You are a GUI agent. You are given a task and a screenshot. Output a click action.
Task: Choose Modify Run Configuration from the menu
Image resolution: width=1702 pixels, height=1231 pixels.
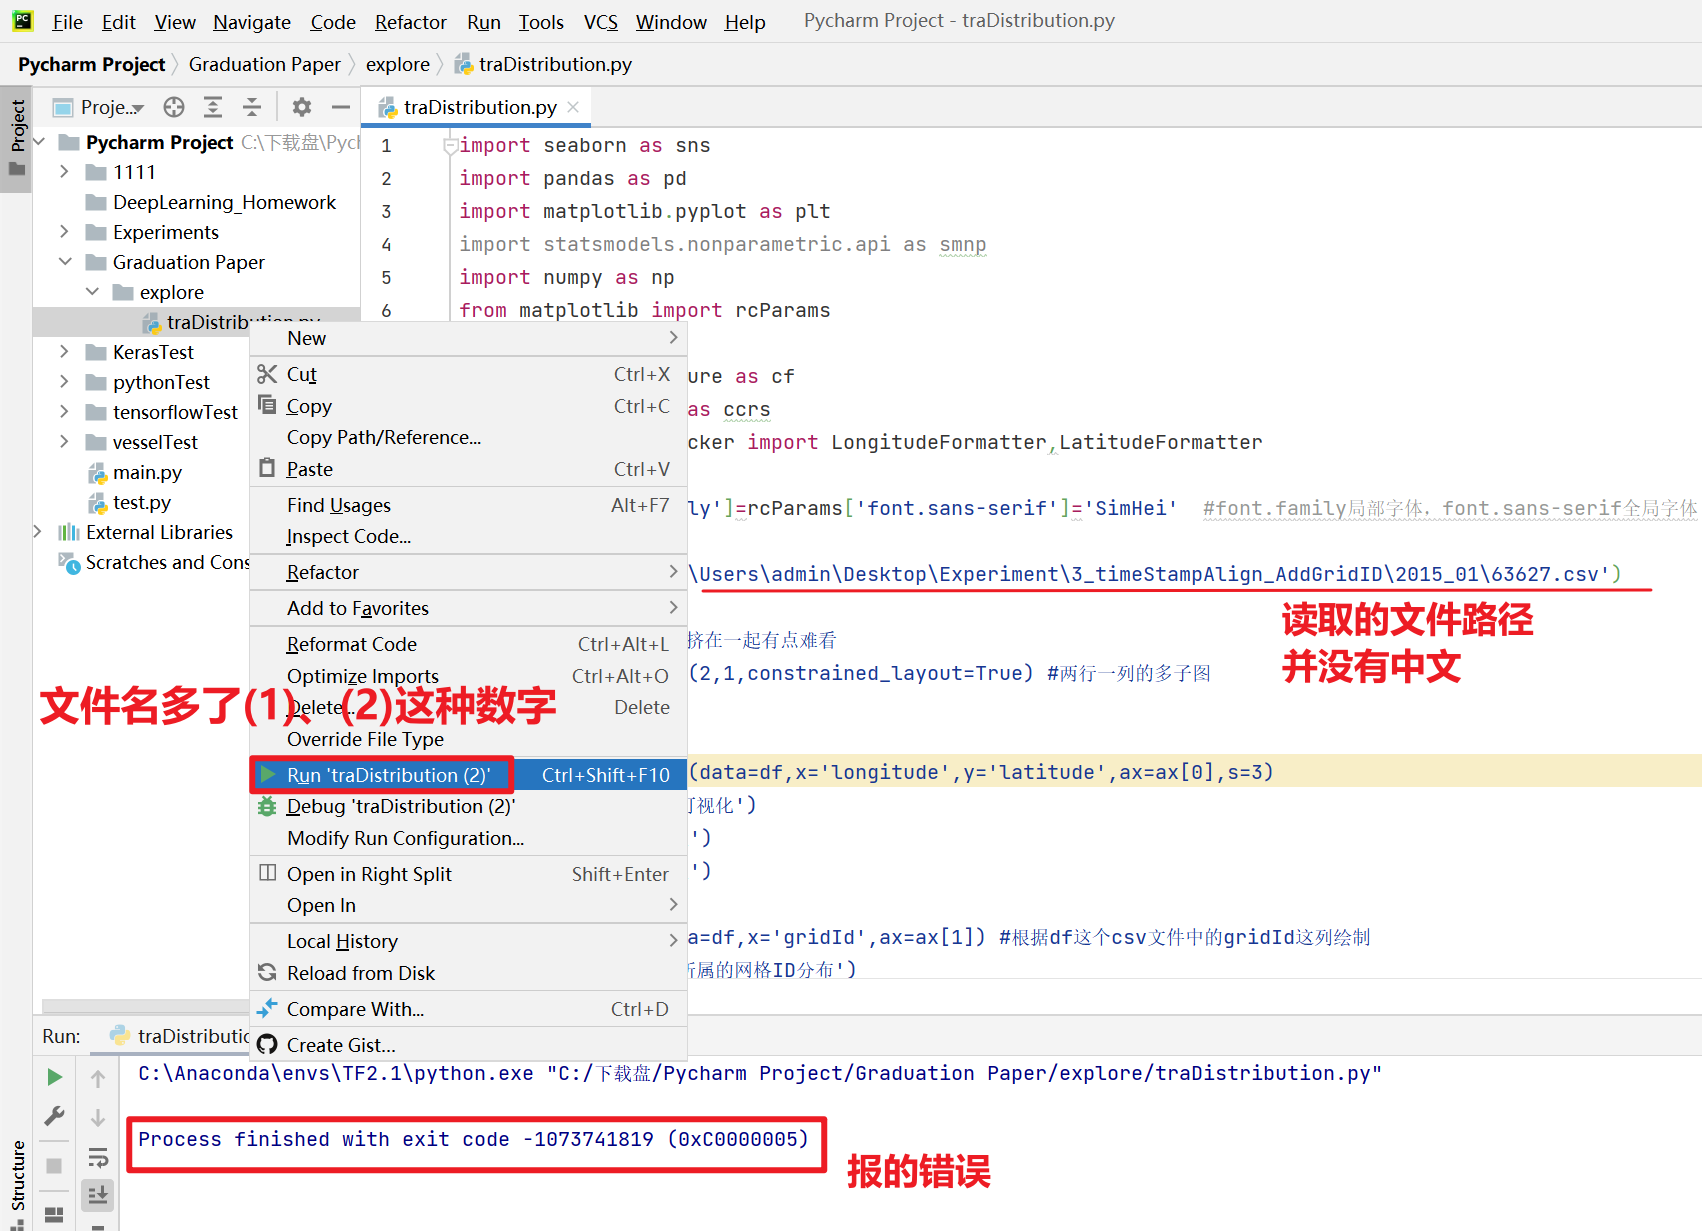(x=404, y=838)
